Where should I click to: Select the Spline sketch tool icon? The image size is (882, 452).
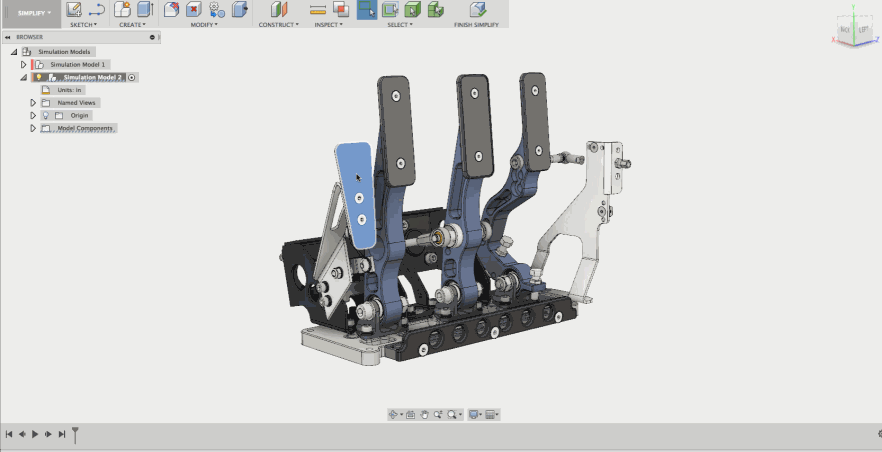coord(97,10)
